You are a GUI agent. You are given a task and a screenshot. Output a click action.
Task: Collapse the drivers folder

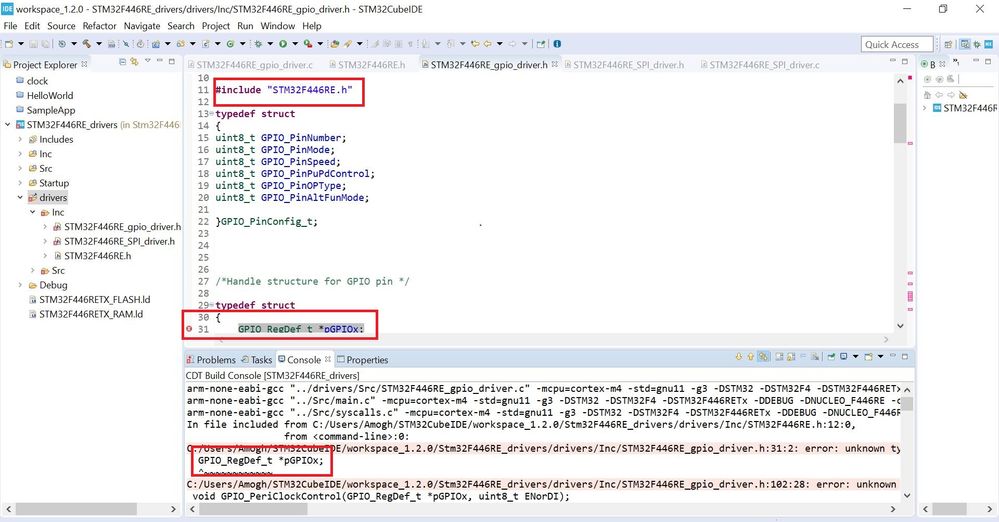pos(20,198)
